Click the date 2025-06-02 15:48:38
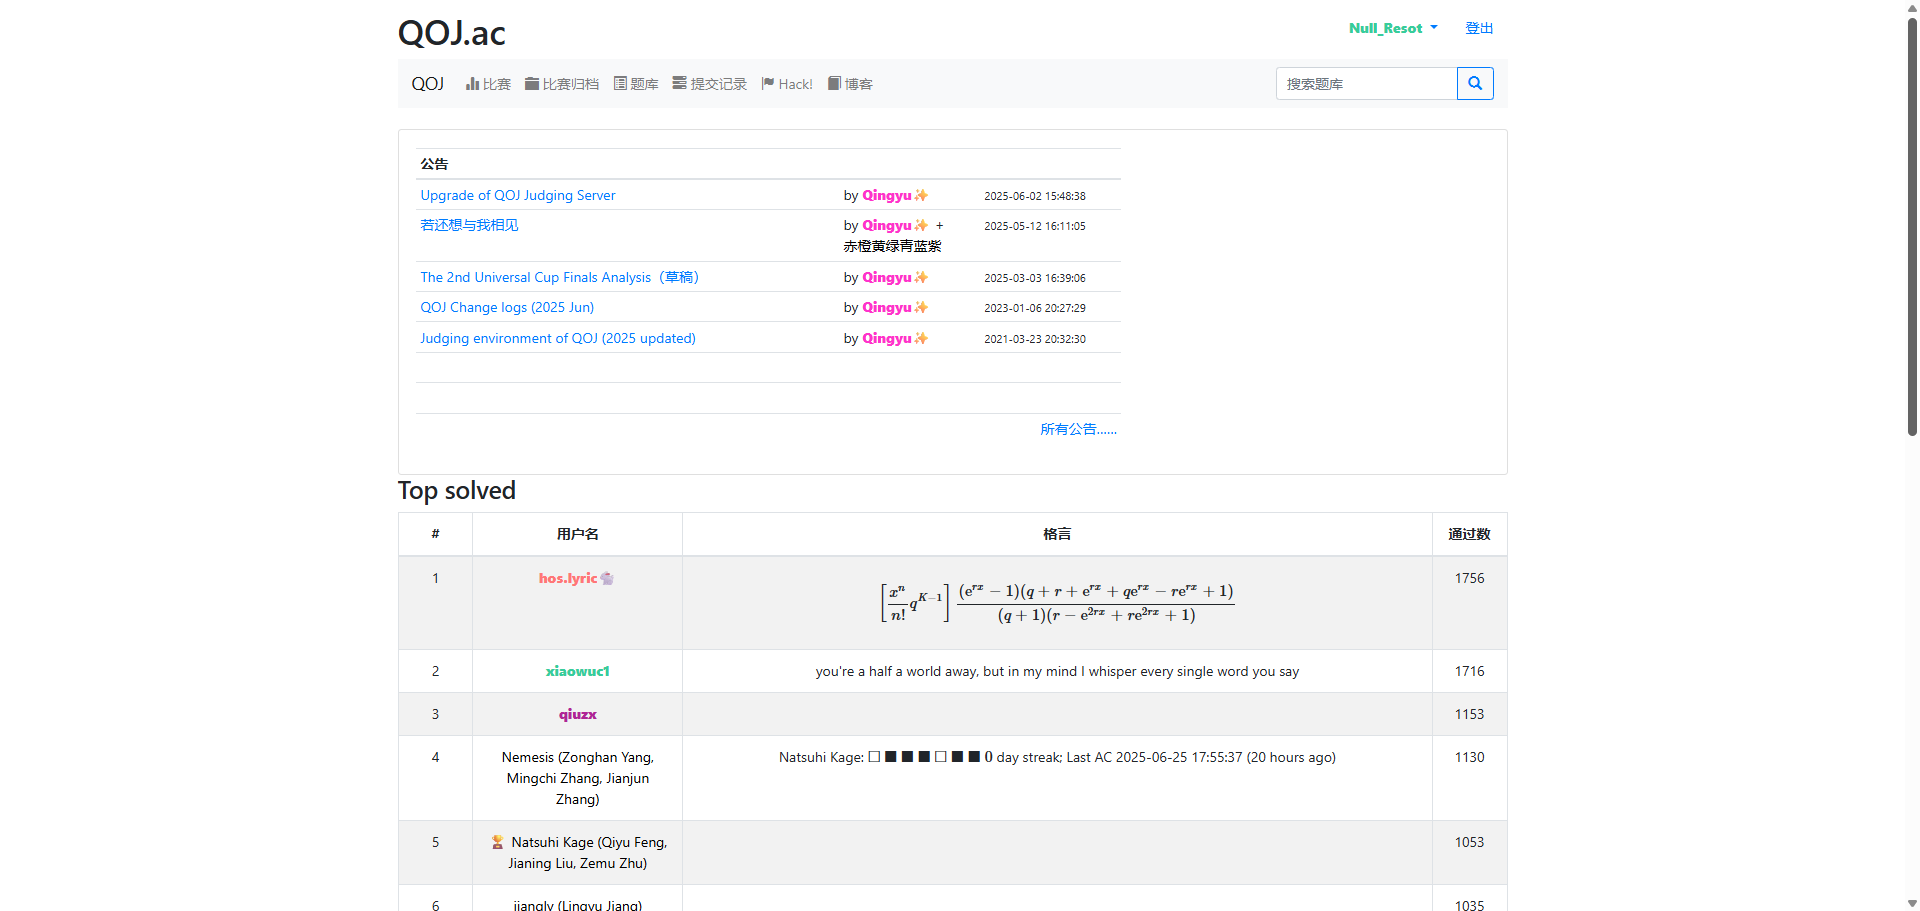 pos(1035,196)
